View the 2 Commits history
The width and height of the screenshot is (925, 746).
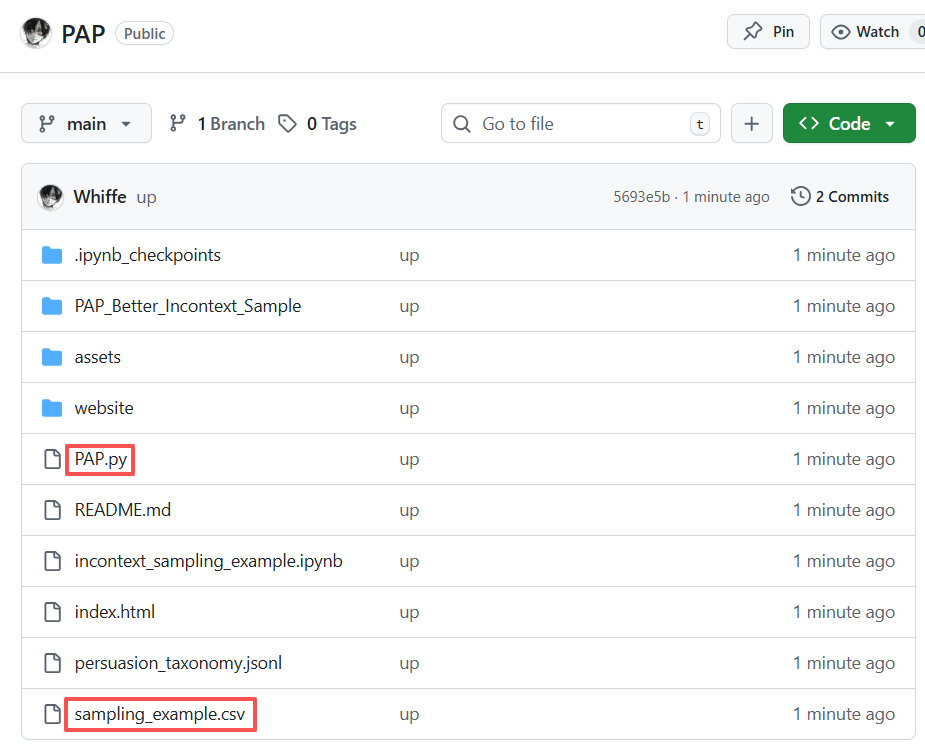click(x=839, y=196)
